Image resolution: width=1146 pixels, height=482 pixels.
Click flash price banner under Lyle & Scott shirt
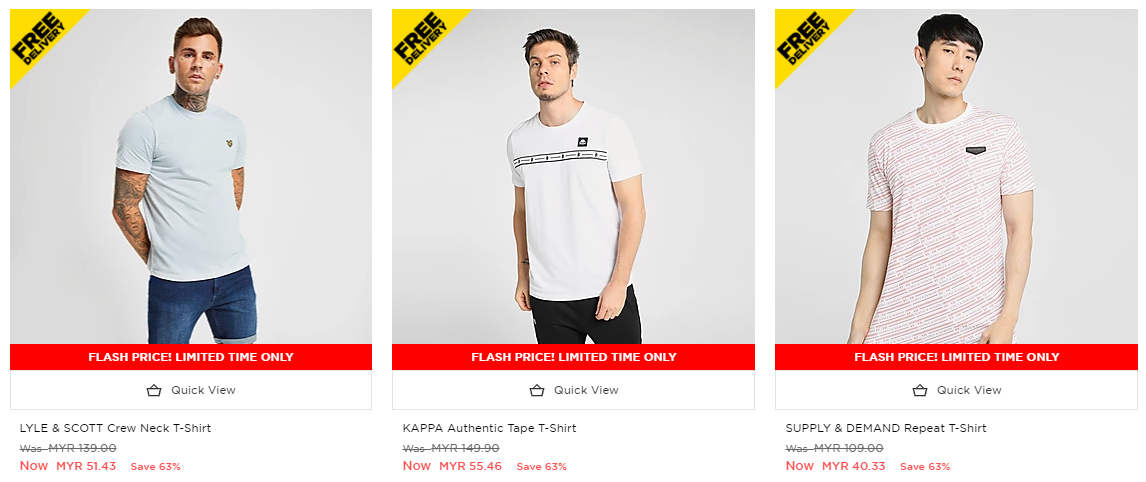click(x=190, y=357)
